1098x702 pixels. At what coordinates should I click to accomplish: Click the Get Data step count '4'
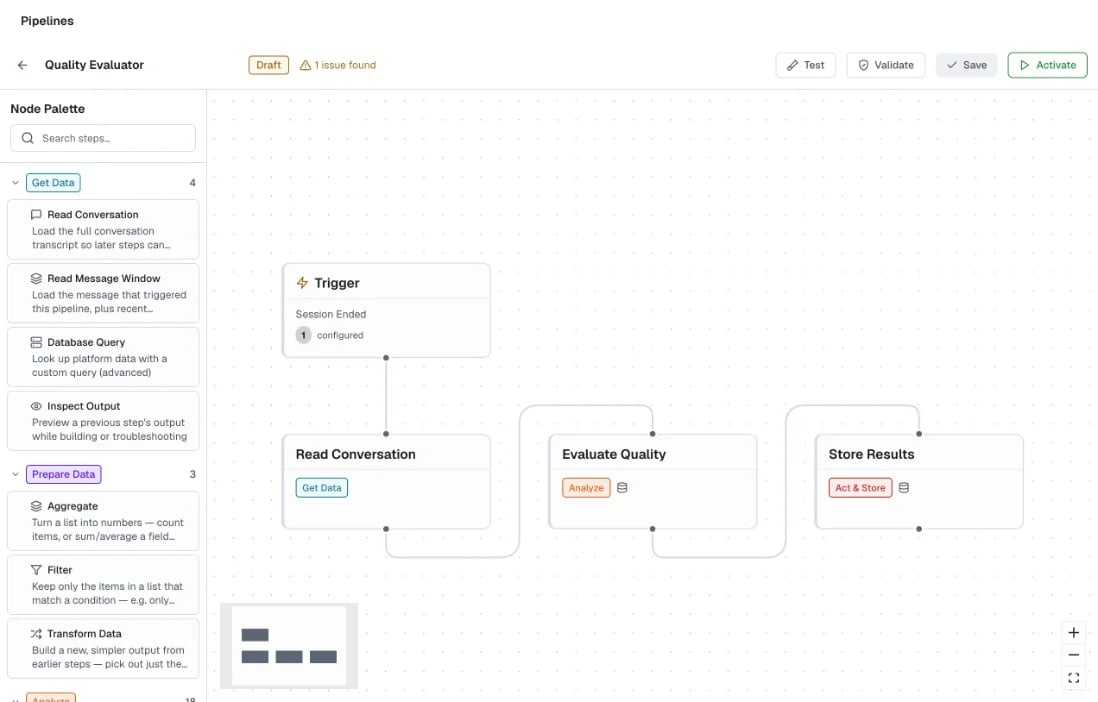[x=193, y=183]
